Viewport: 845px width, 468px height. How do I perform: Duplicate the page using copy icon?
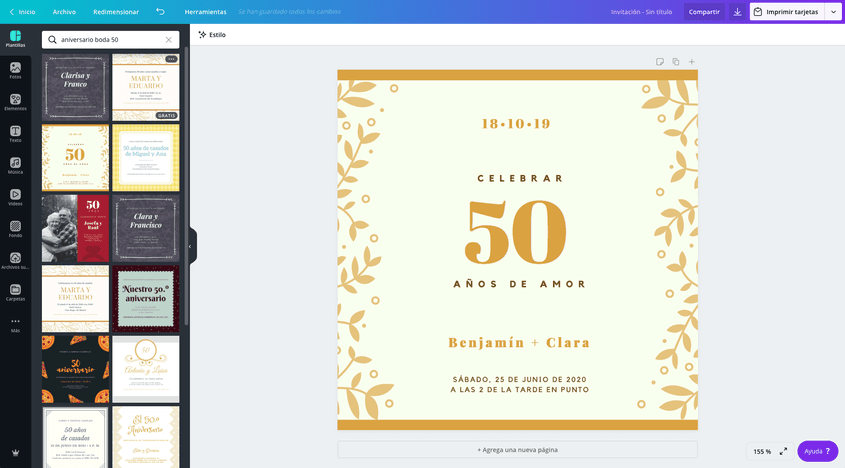coord(675,62)
